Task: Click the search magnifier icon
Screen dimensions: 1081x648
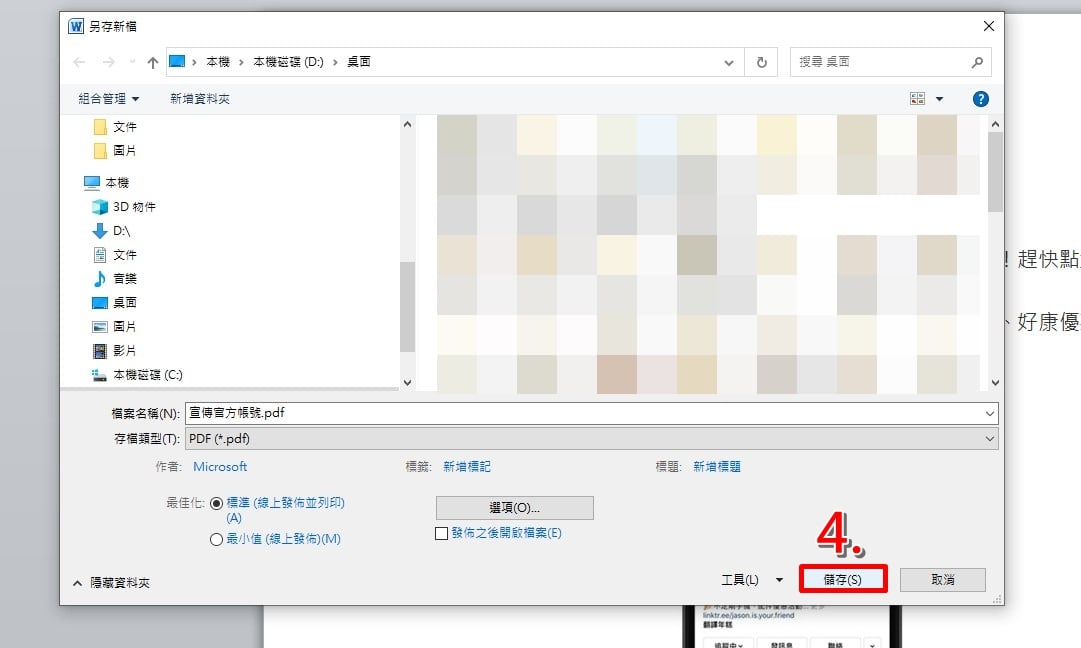Action: coord(977,62)
